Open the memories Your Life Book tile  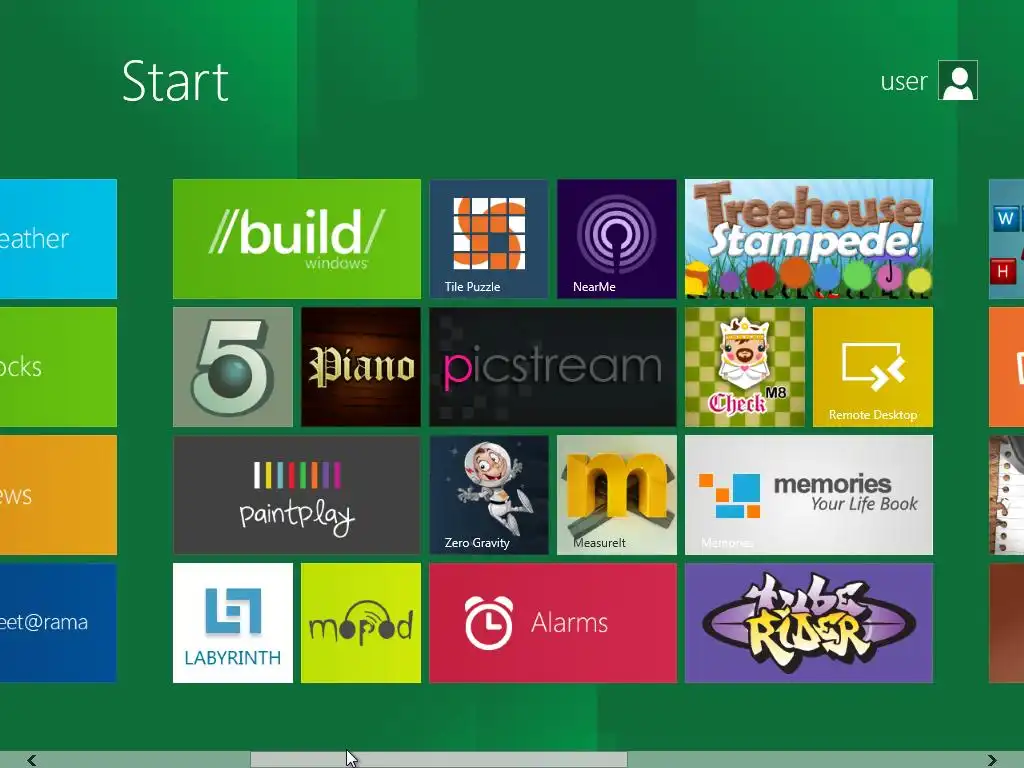[808, 494]
